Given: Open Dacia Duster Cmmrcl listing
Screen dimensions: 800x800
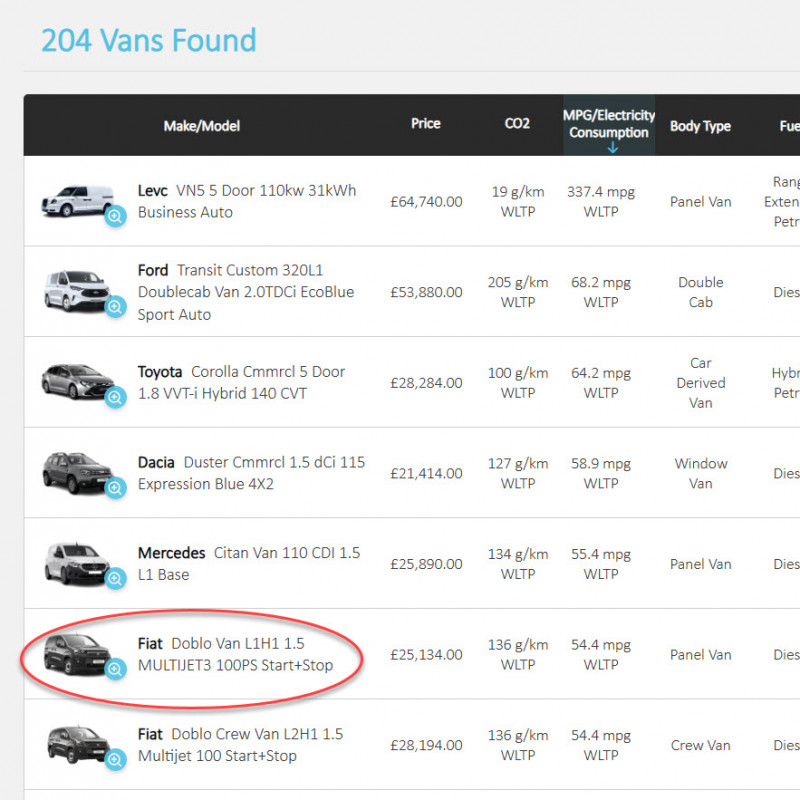Looking at the screenshot, I should pos(252,473).
